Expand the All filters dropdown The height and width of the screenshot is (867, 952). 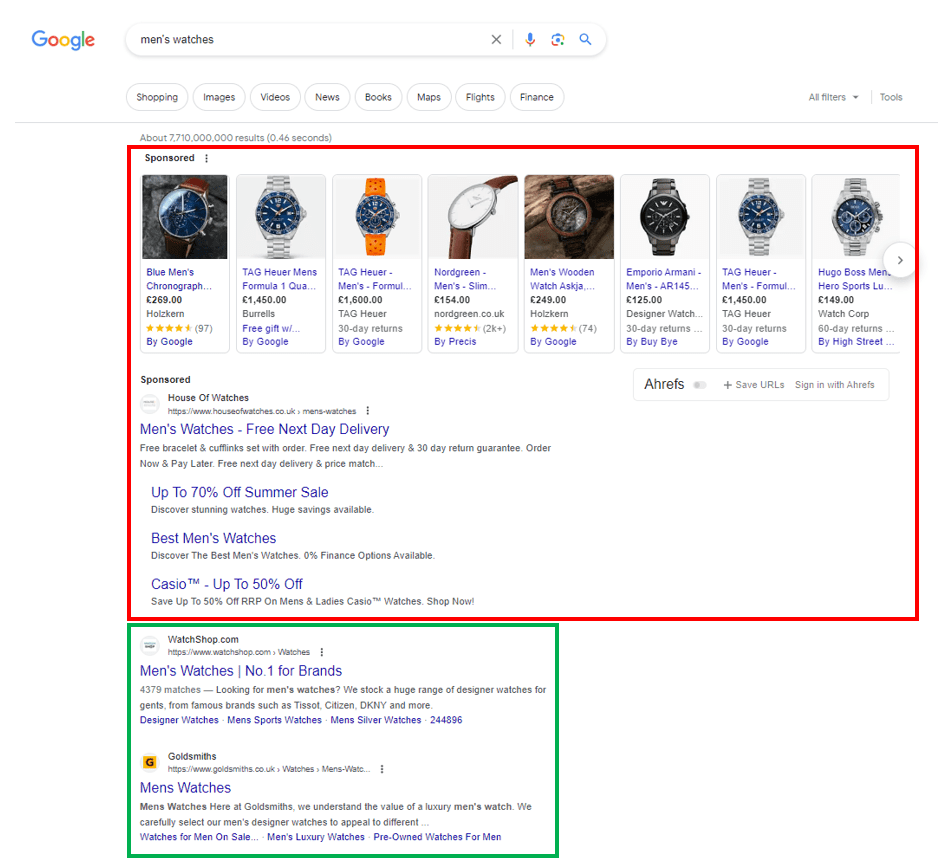[833, 97]
